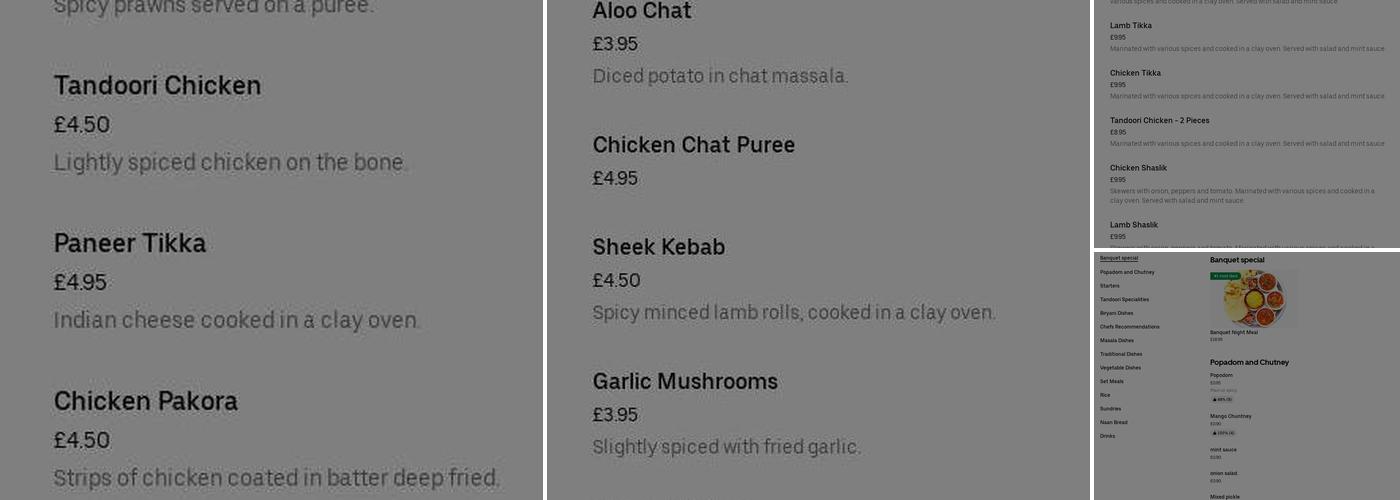Screen dimensions: 1400x500
Task: Select the Sheek Kebab item
Action: coord(658,247)
